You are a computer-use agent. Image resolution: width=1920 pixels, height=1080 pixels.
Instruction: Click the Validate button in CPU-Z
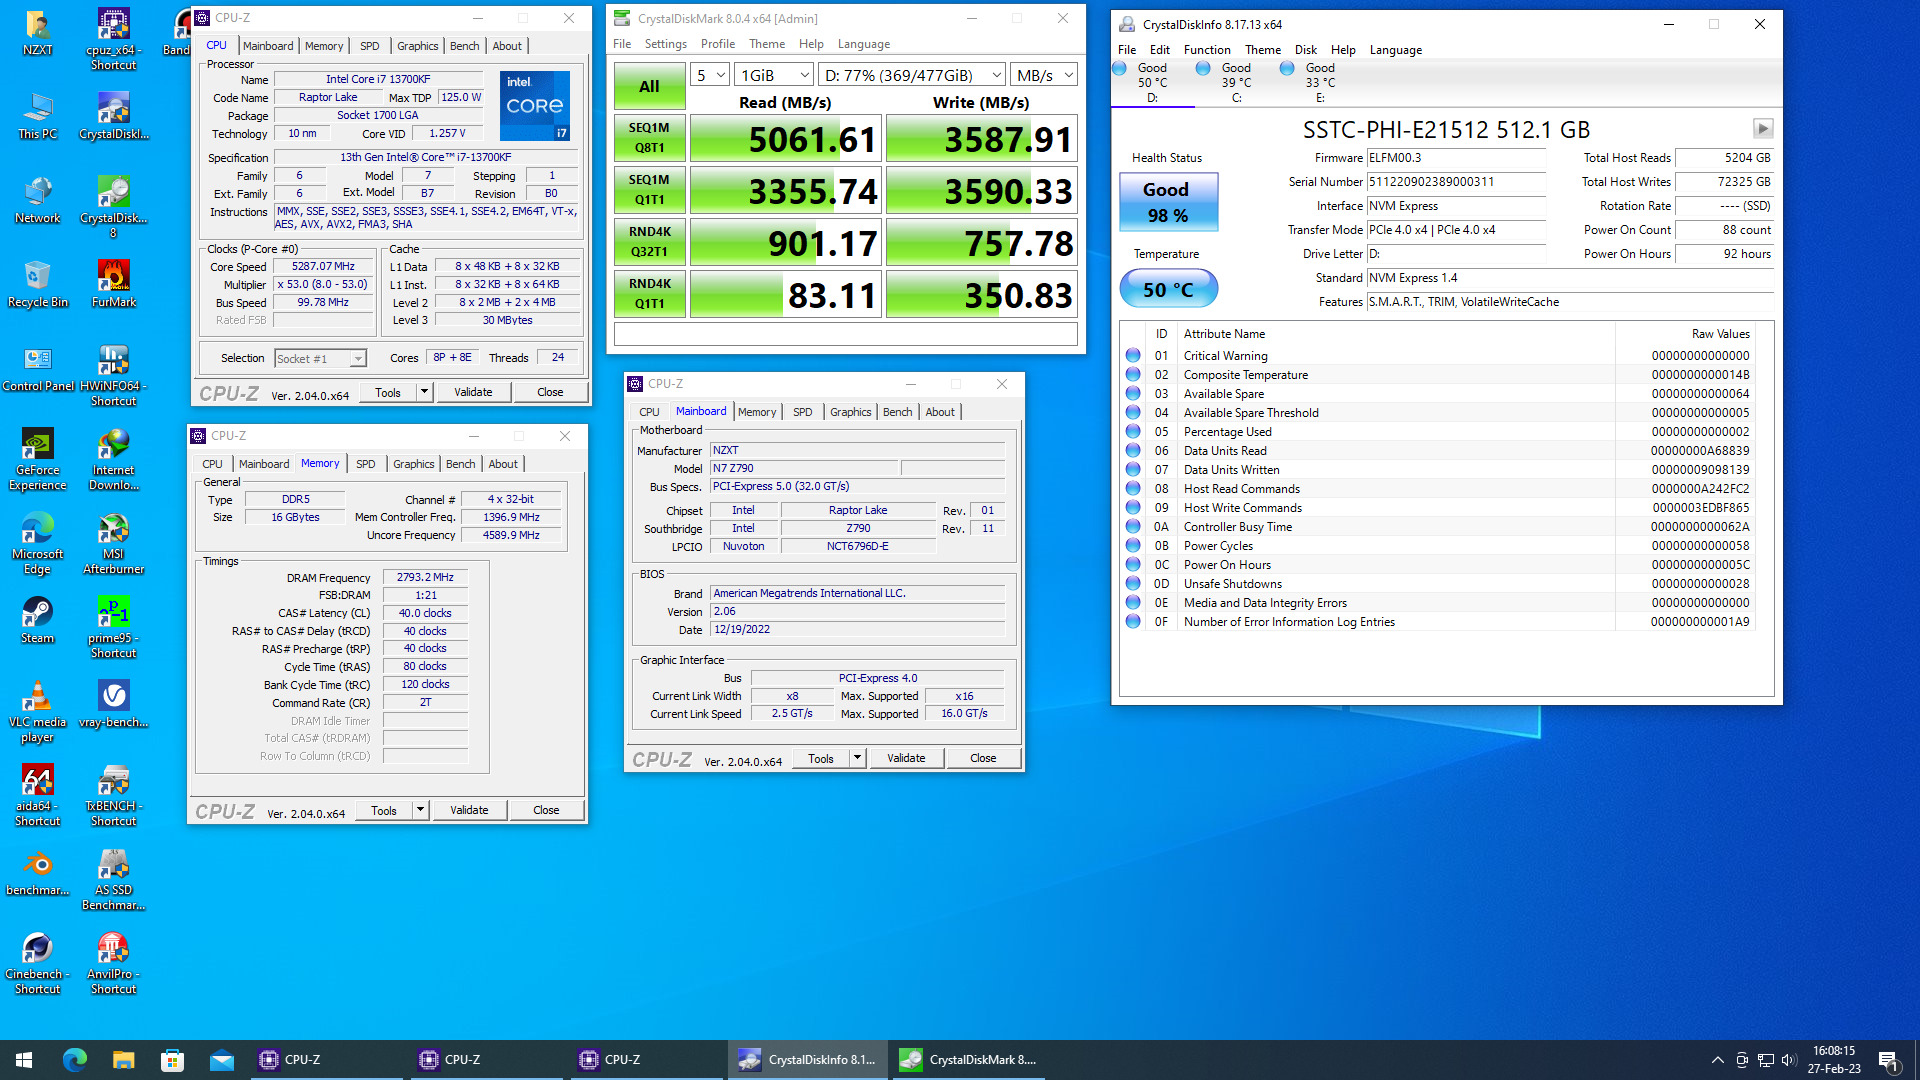coord(473,391)
